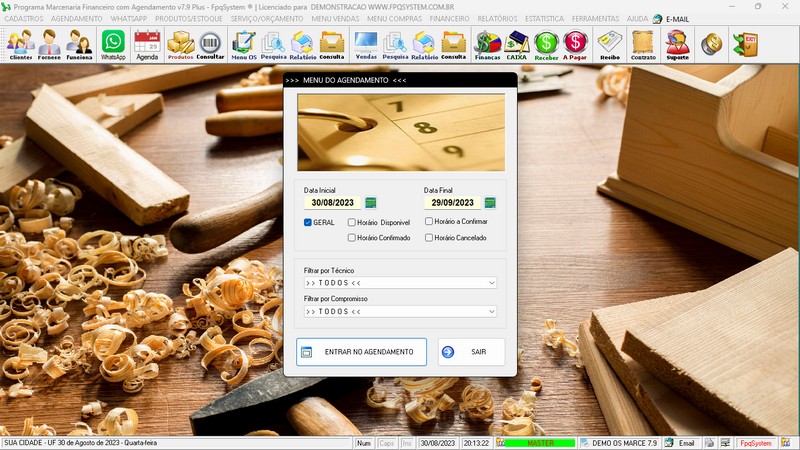Open the Produtos boxes icon

[181, 44]
